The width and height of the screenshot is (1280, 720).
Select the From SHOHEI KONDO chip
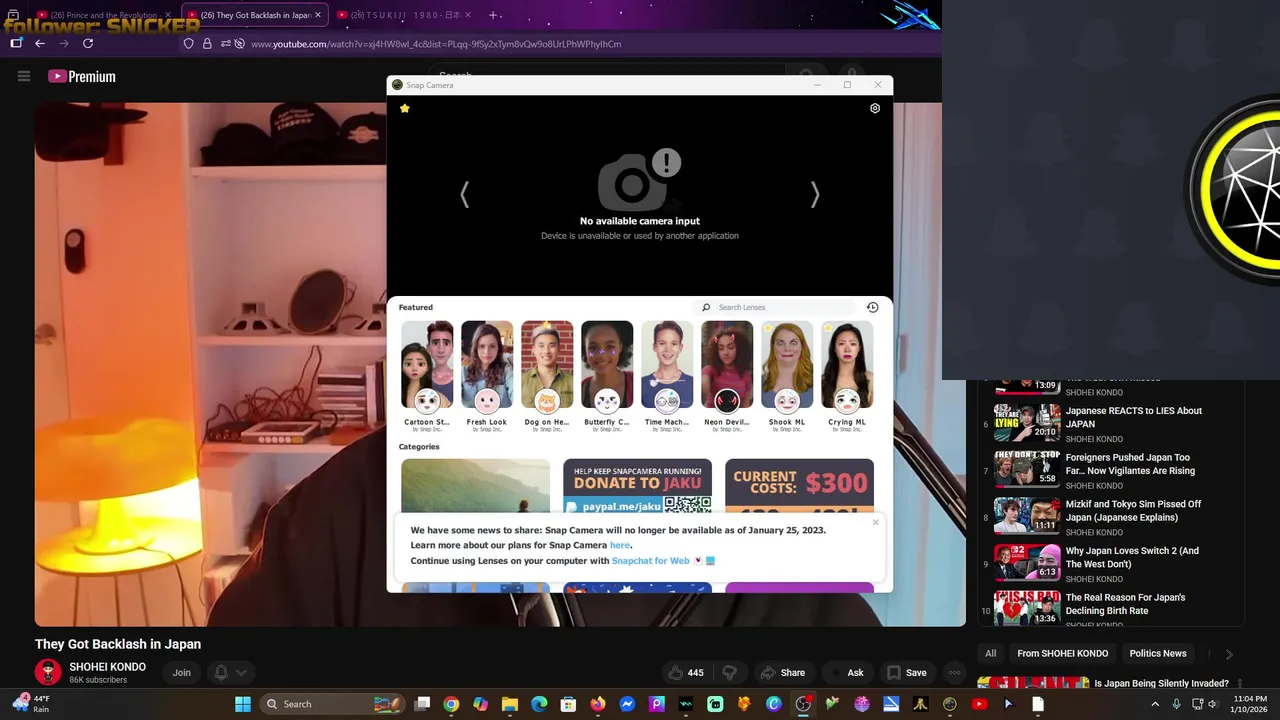coord(1062,654)
